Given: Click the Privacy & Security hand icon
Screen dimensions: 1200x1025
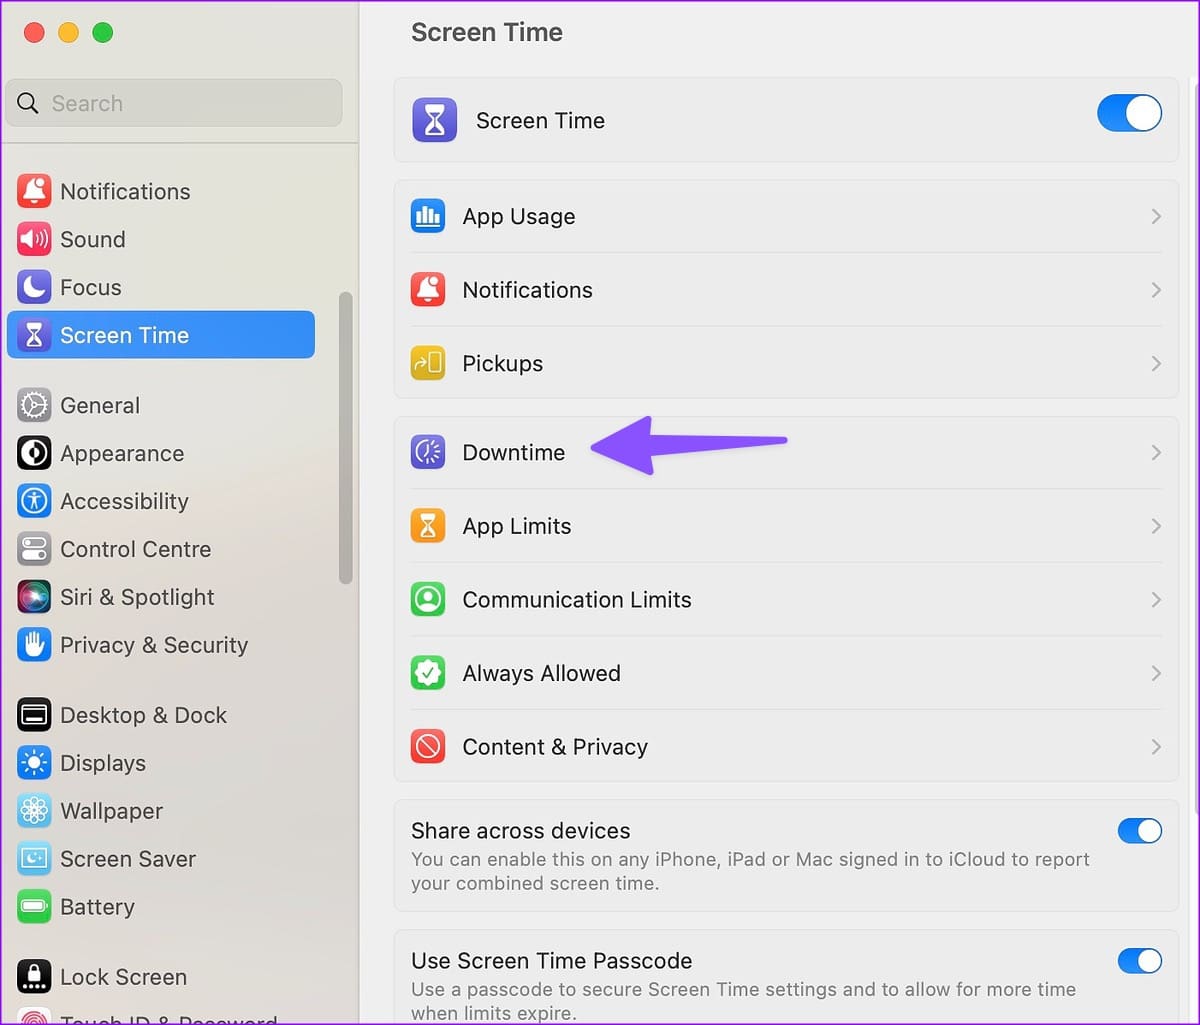Looking at the screenshot, I should (34, 645).
